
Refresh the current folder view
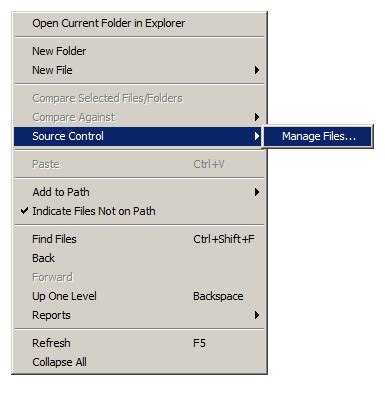[139, 343]
